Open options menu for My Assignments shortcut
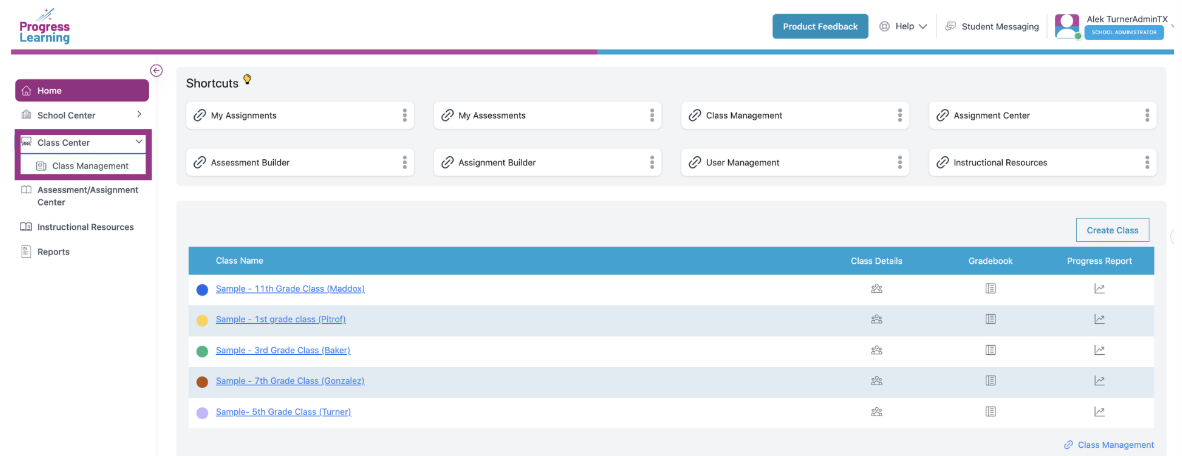 coord(404,115)
